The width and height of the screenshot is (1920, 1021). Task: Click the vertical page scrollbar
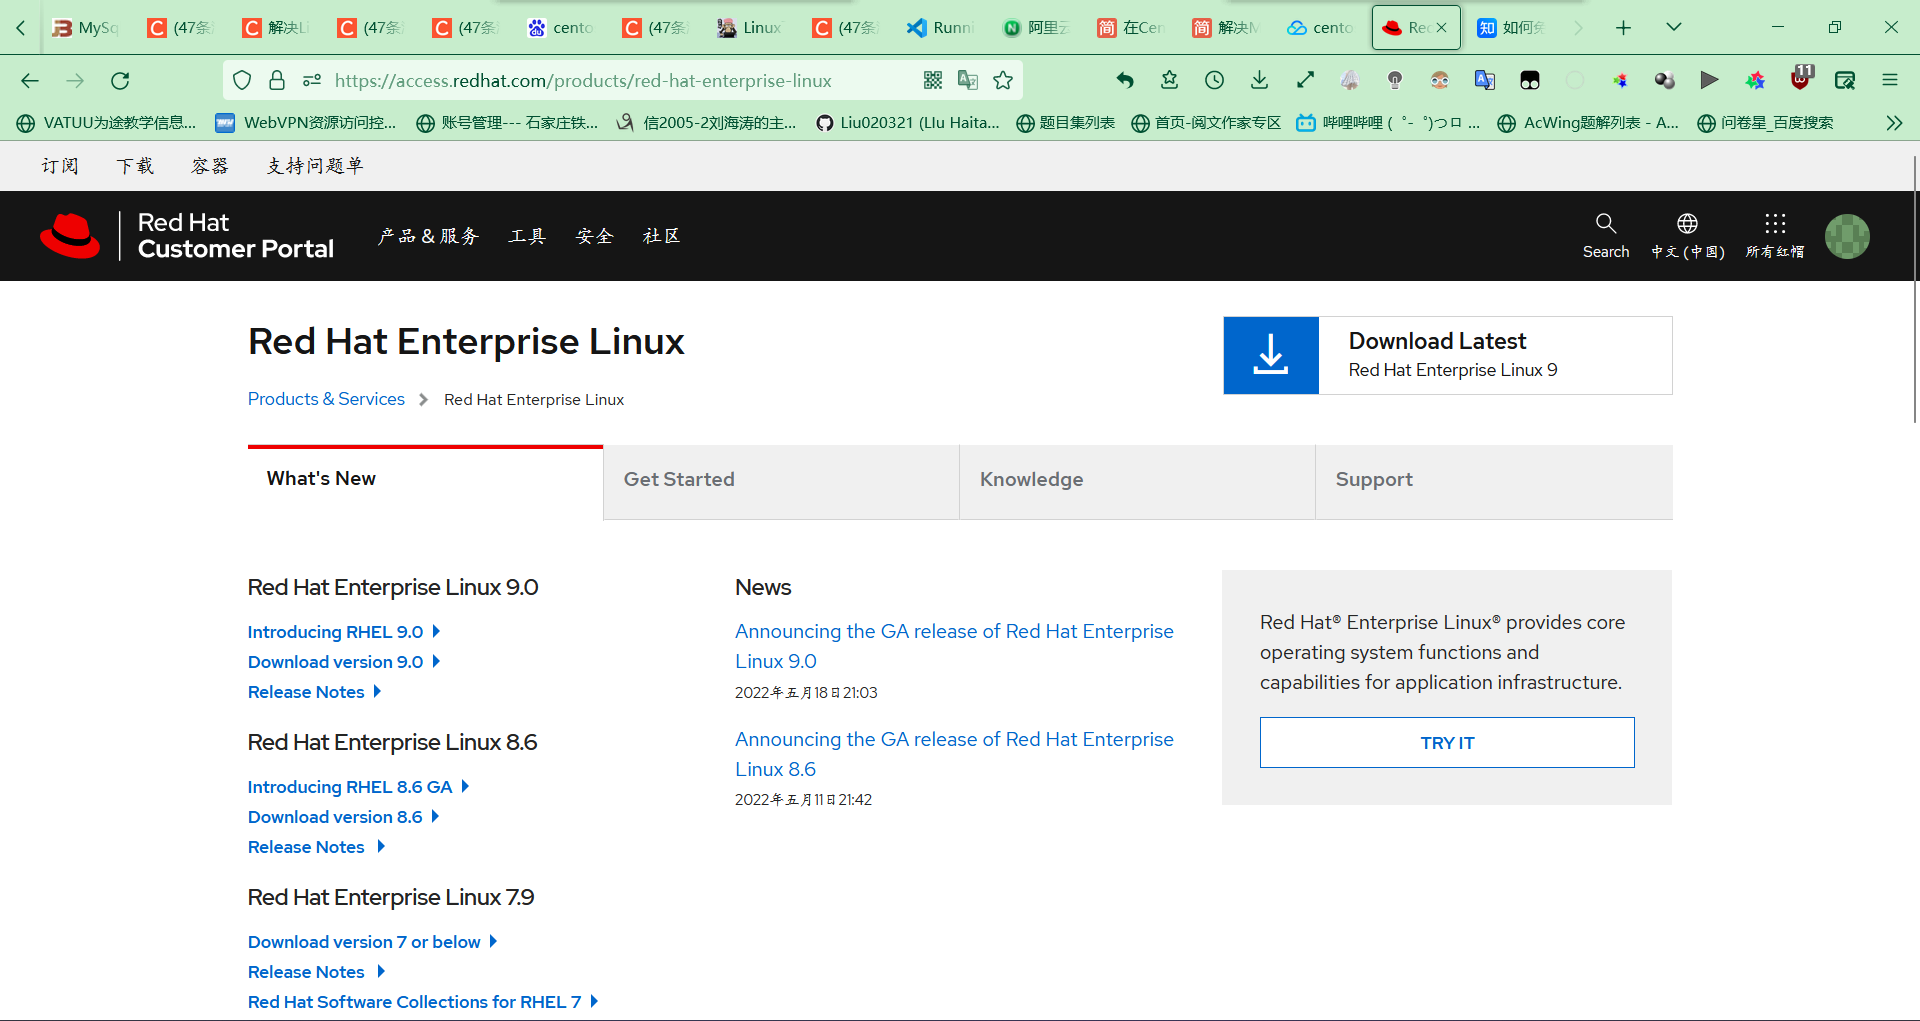[1913, 290]
